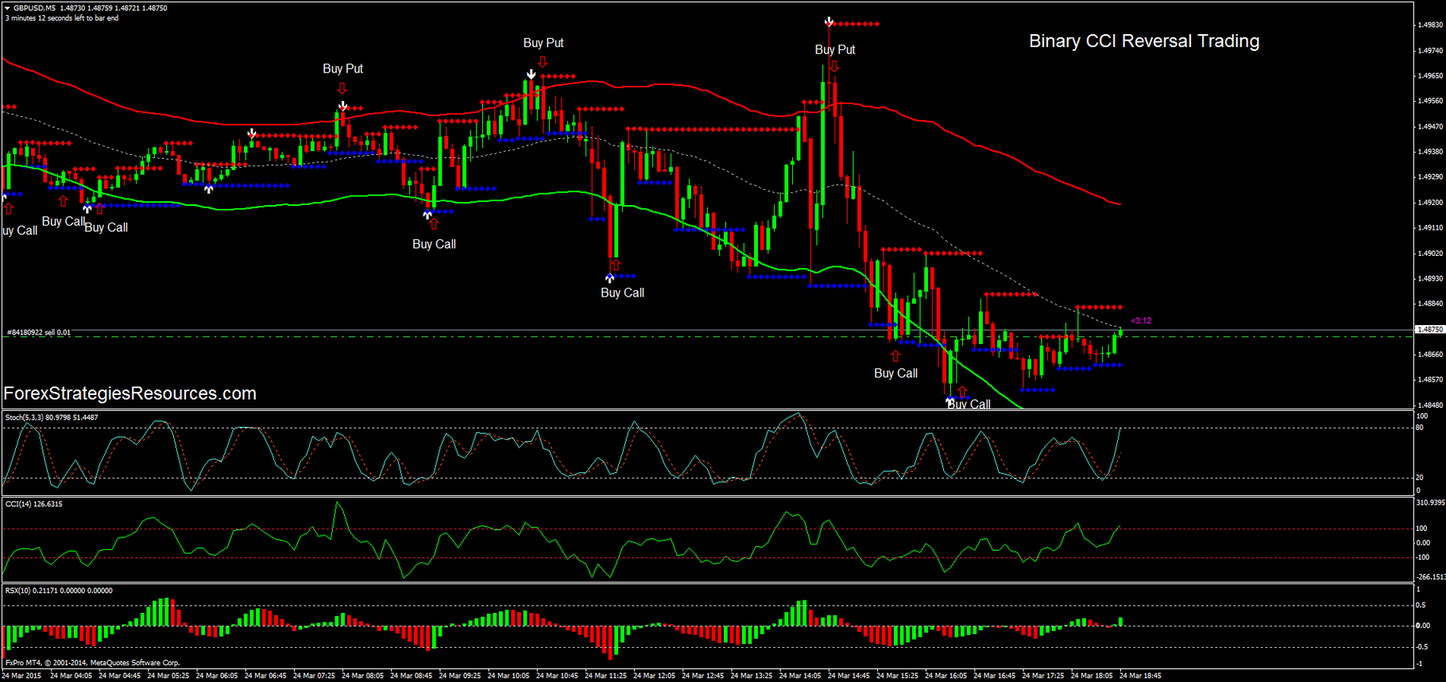Viewport: 1446px width, 682px height.
Task: Click the 1.48930 price scale value
Action: coord(1429,279)
